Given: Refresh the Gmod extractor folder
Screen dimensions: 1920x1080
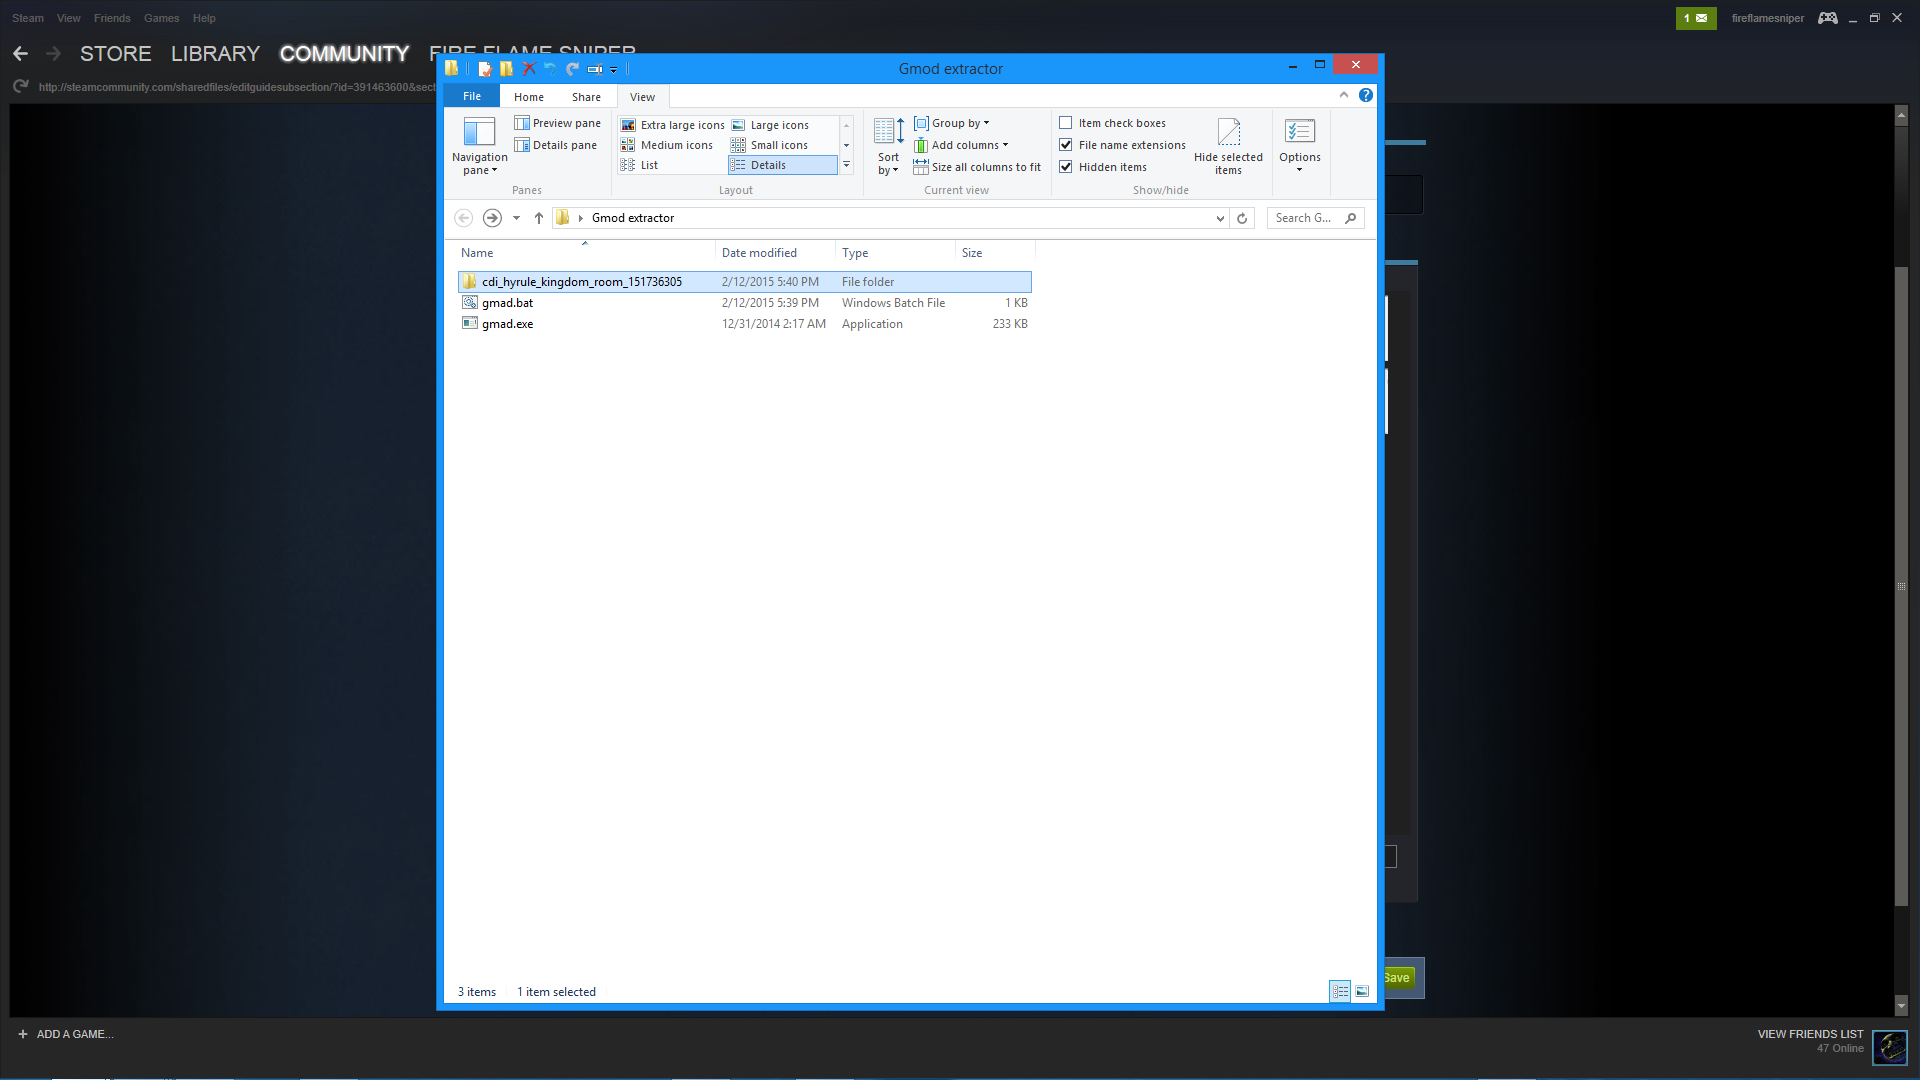Looking at the screenshot, I should 1242,218.
